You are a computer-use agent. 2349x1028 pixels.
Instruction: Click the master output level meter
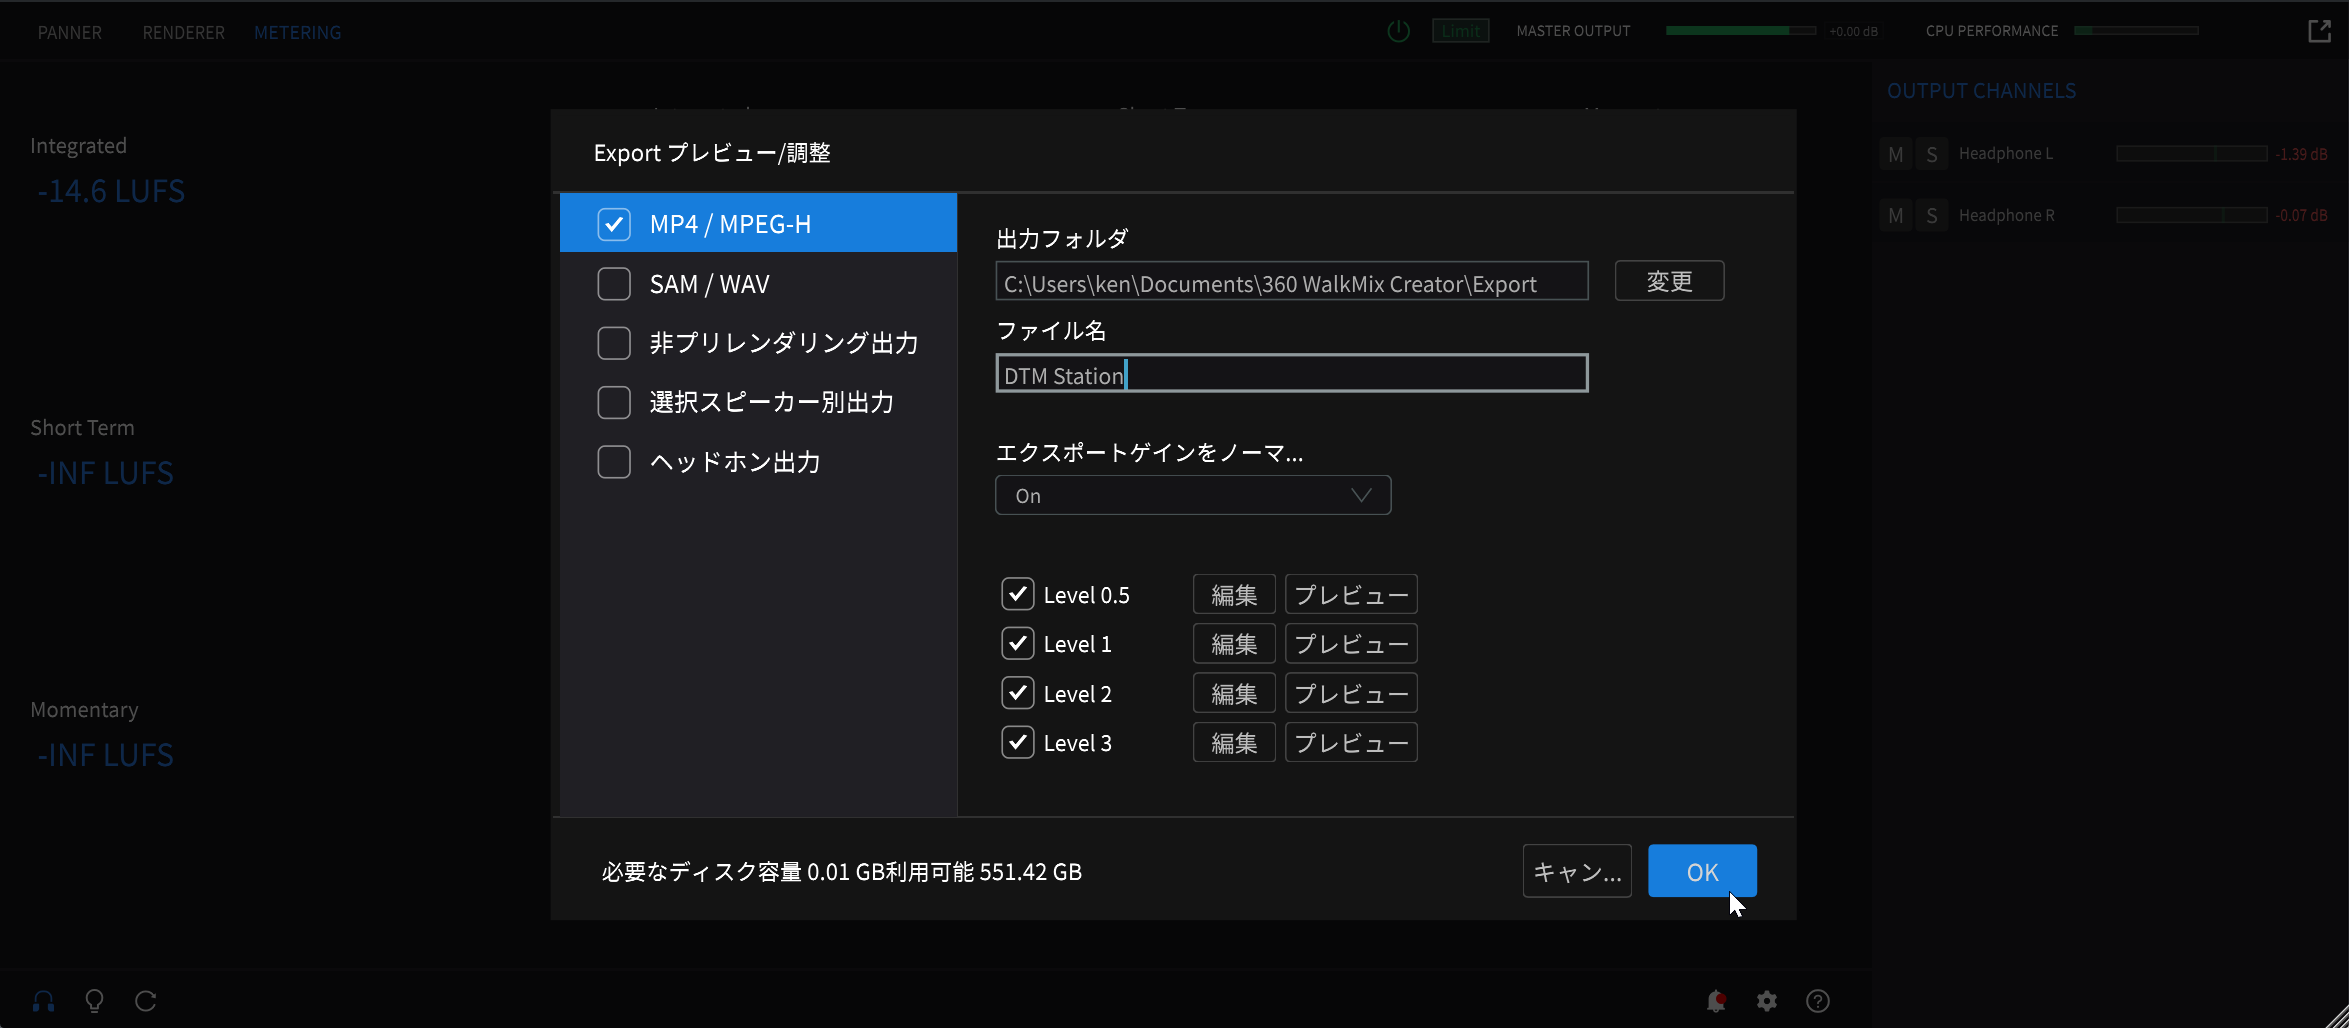click(1740, 31)
